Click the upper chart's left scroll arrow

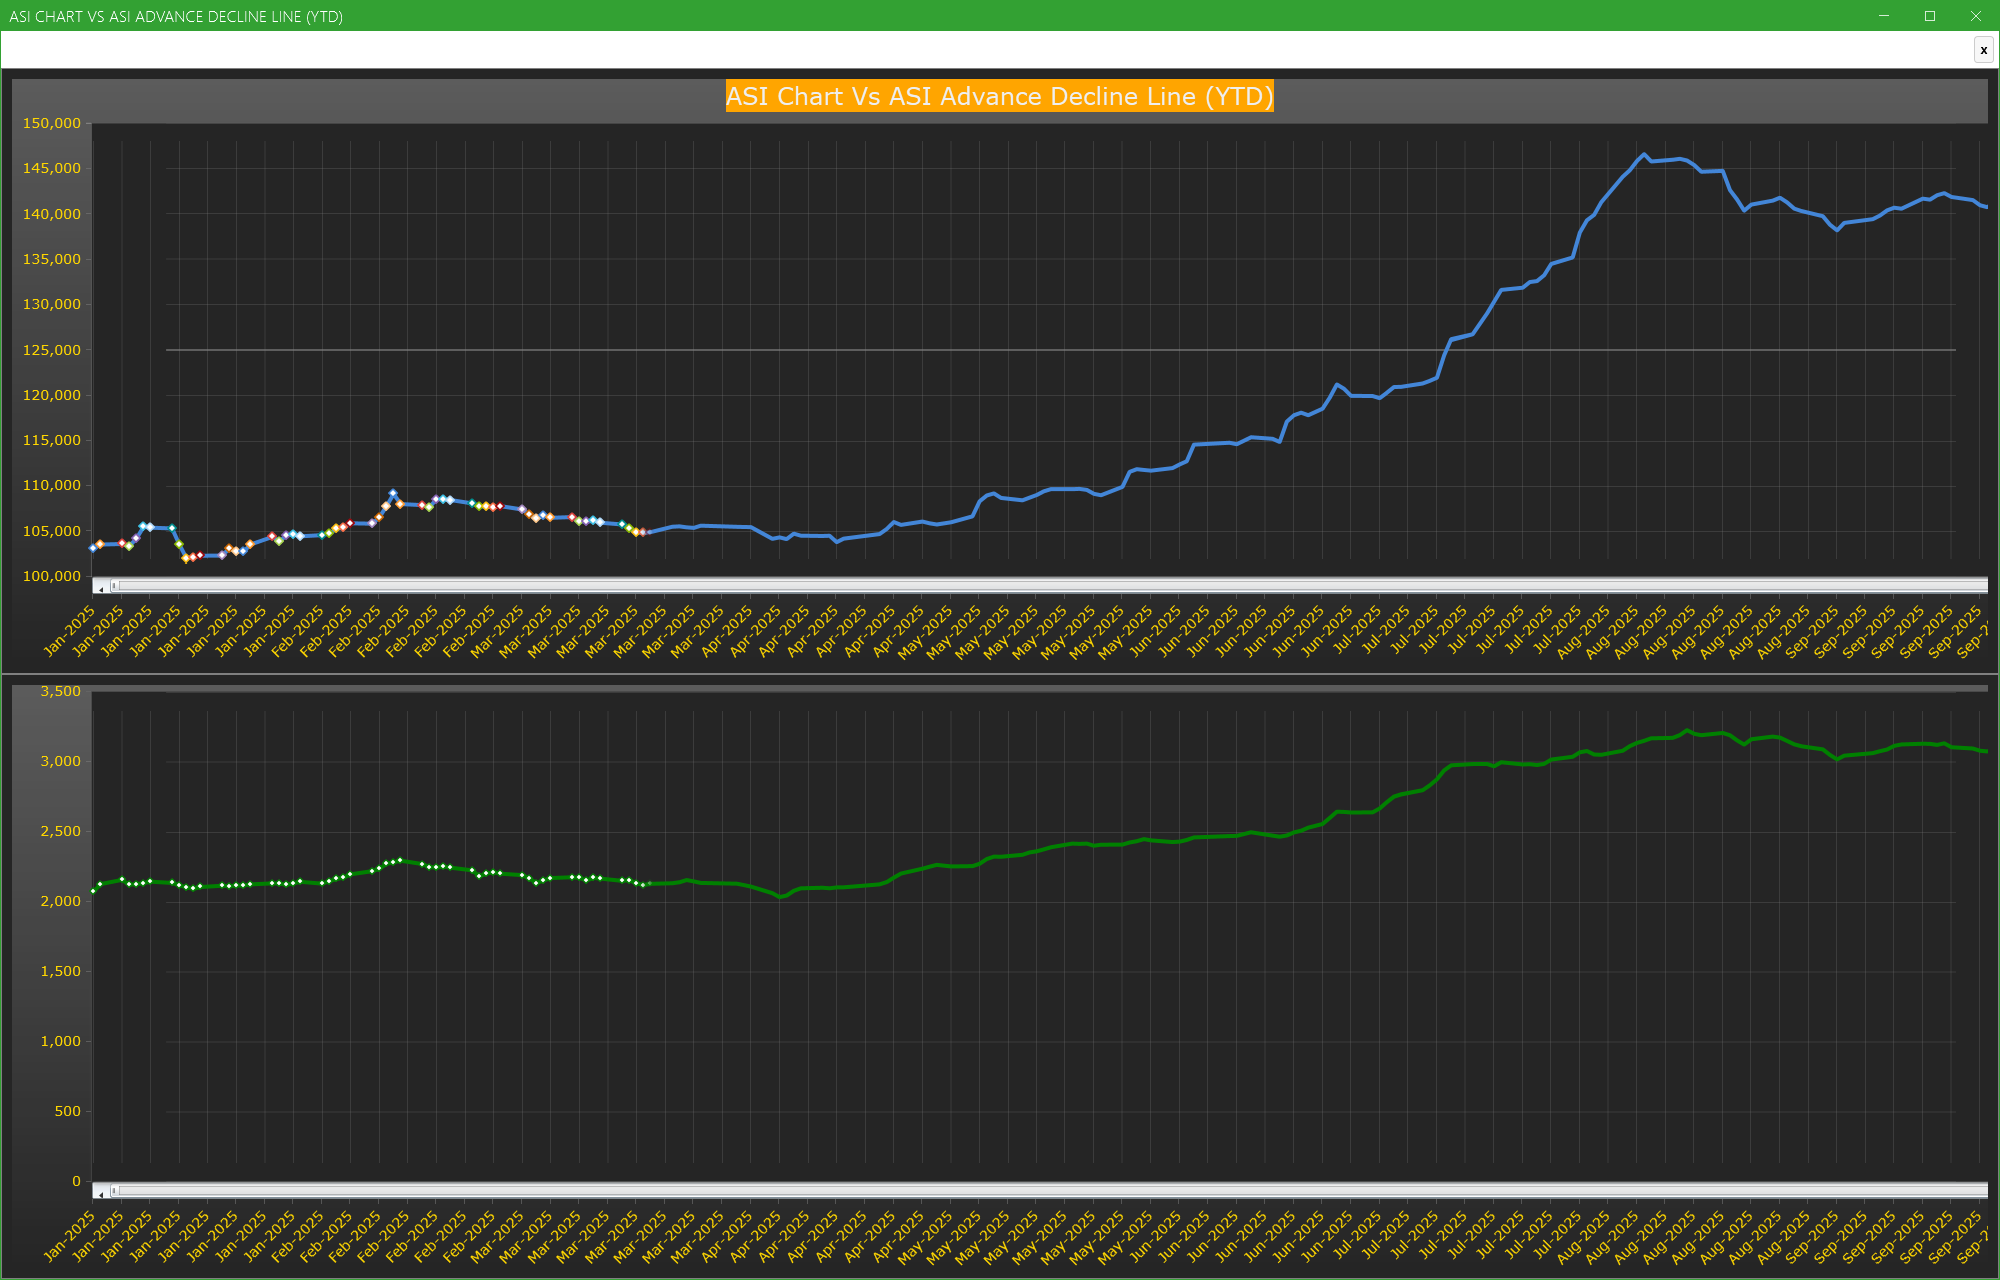click(x=101, y=587)
